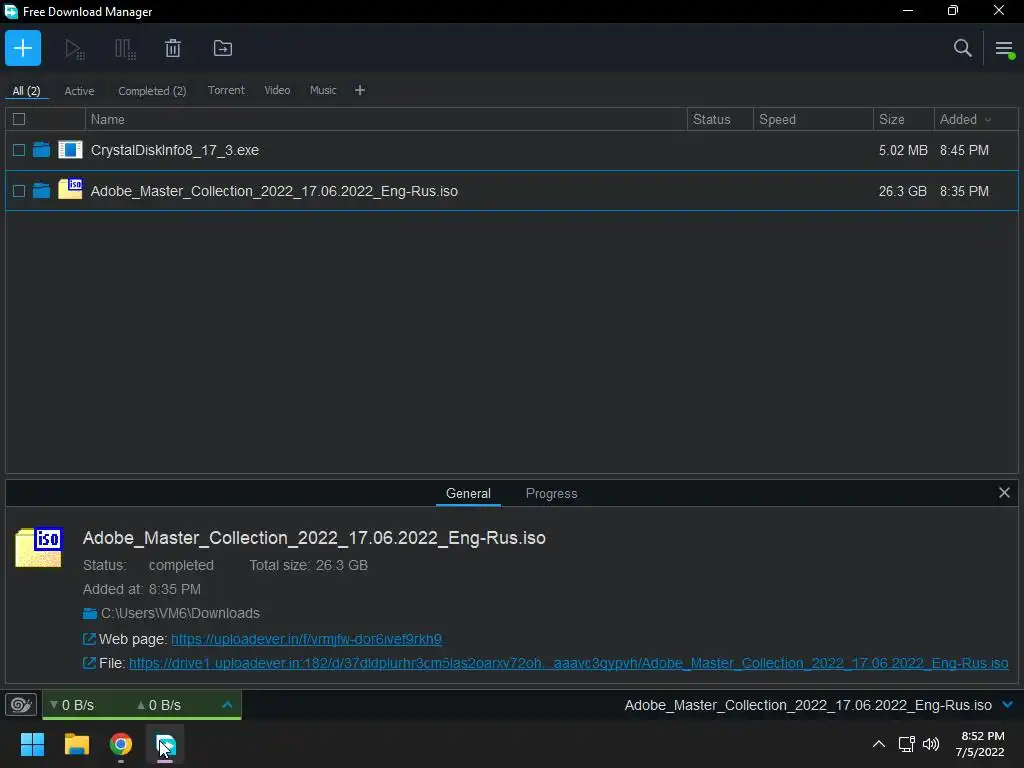Toggle snail speed mode icon
The width and height of the screenshot is (1024, 768).
point(21,705)
